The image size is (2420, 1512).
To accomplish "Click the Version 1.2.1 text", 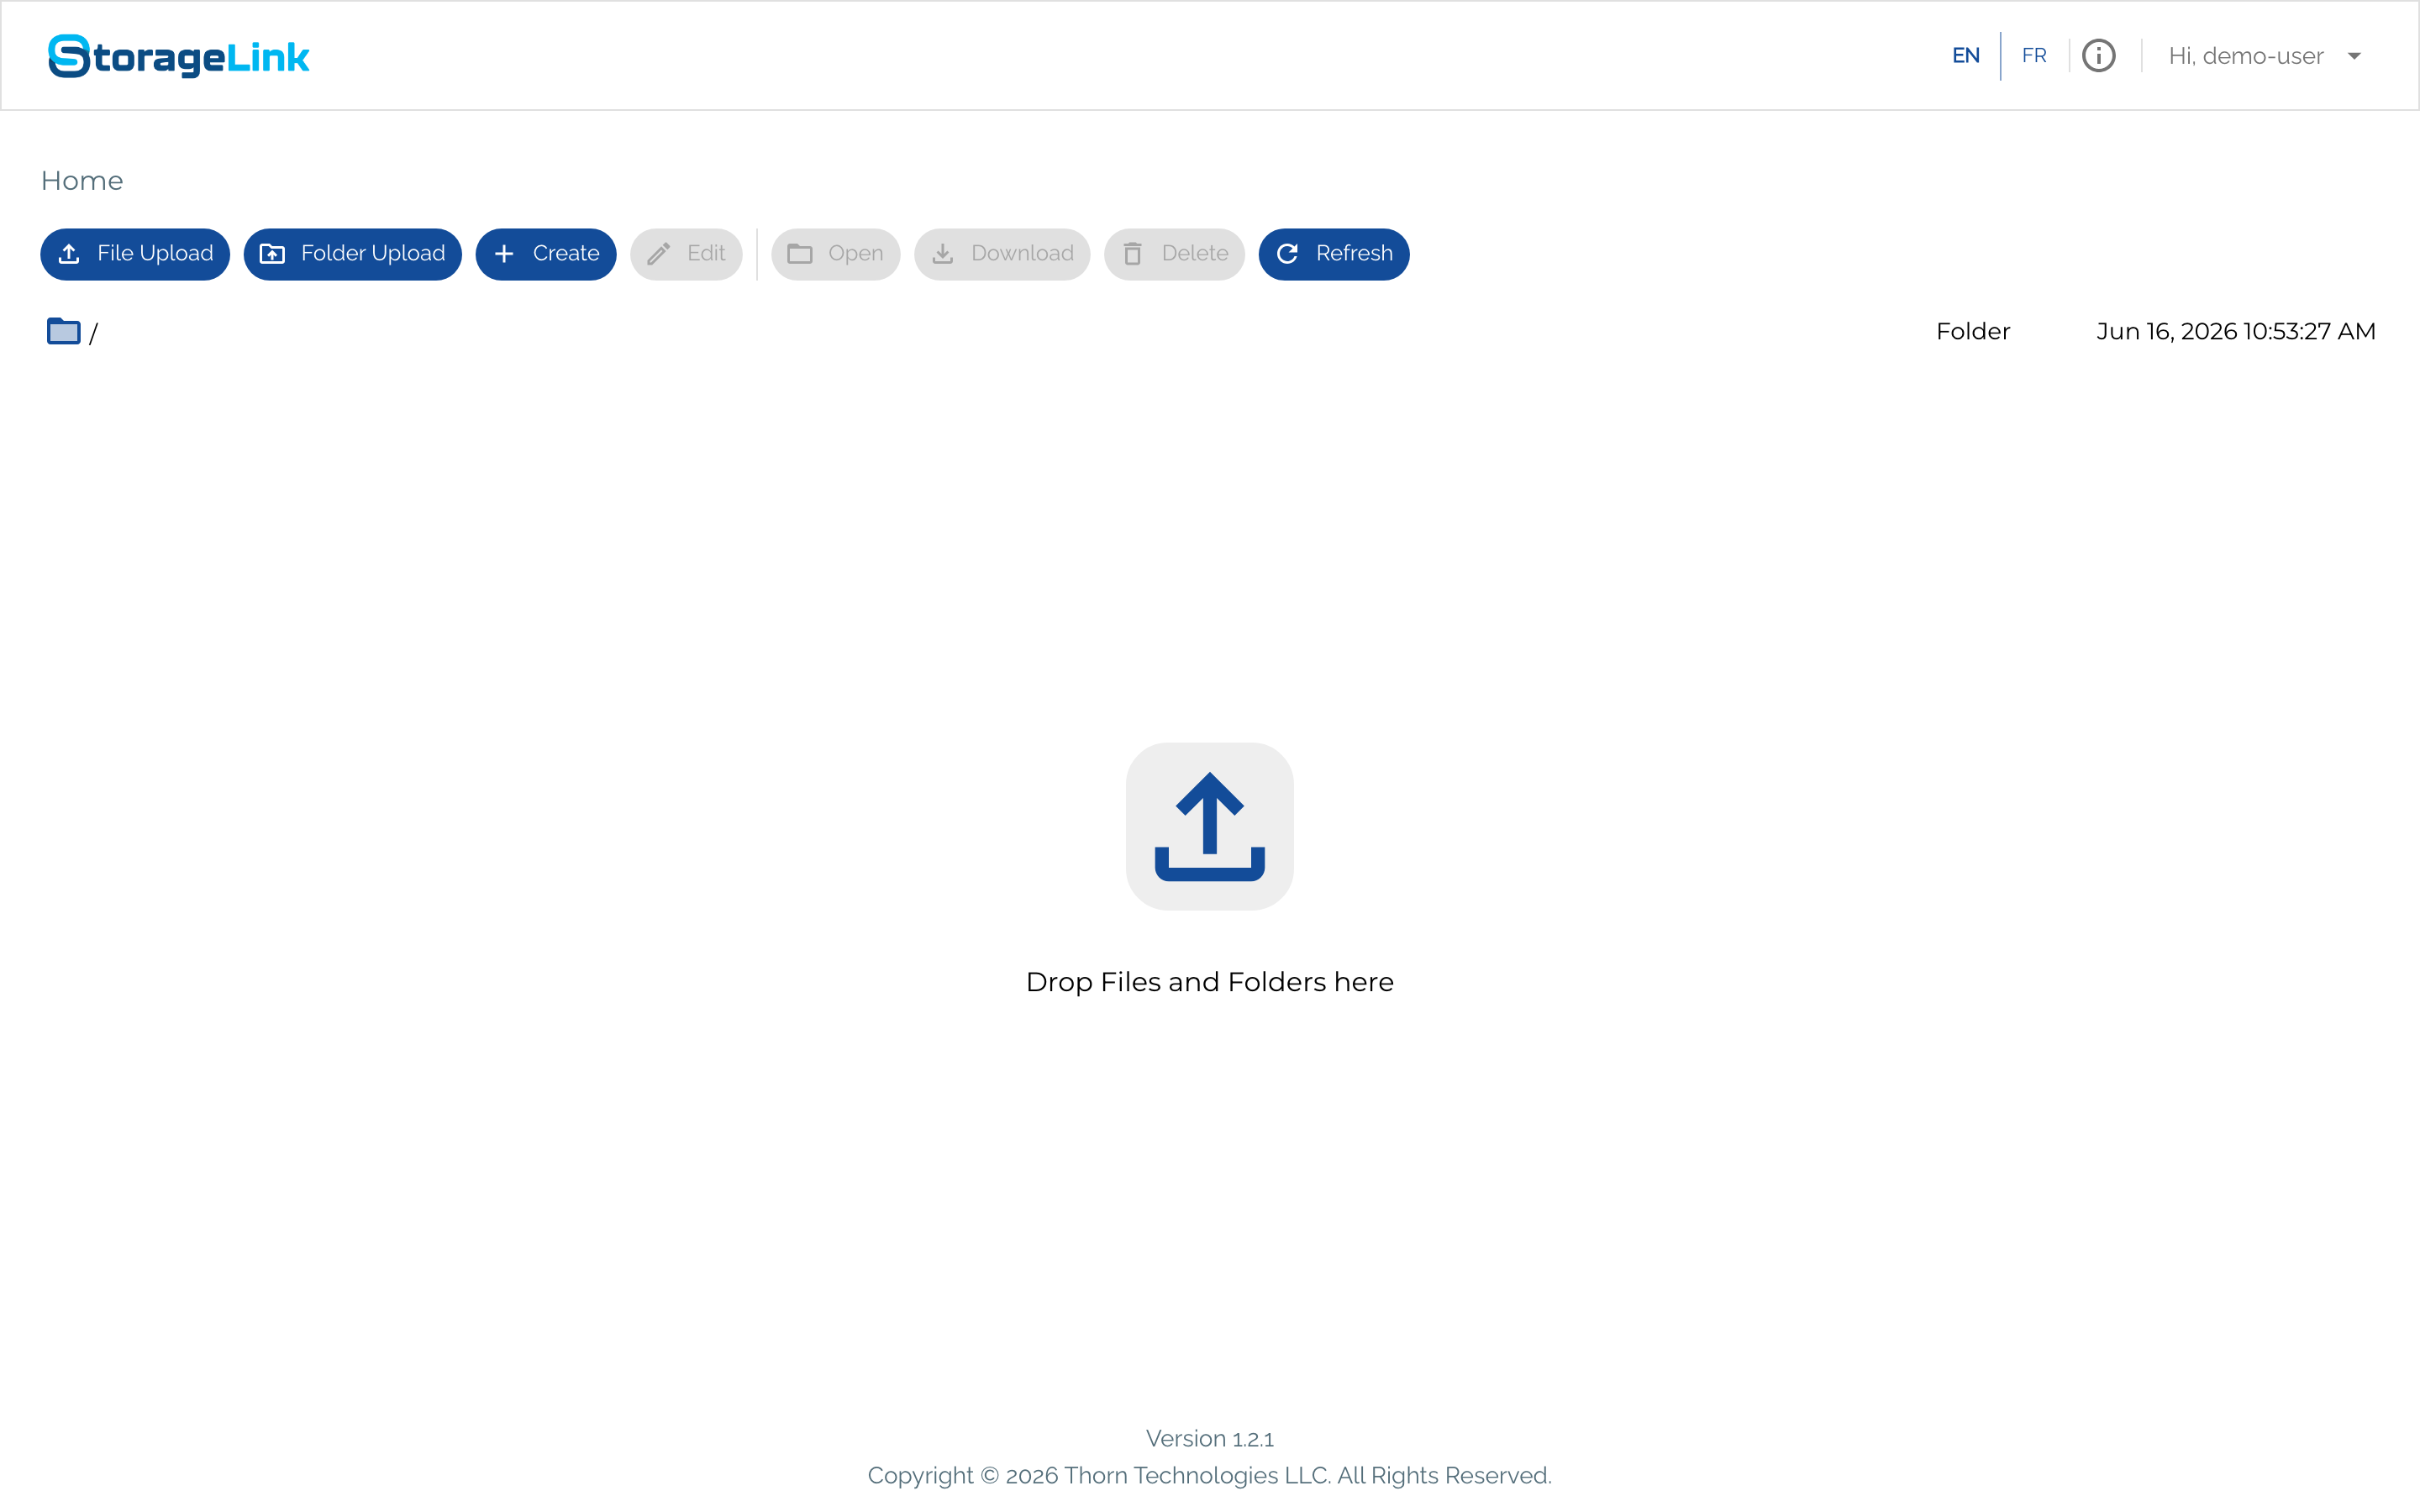I will [1210, 1439].
